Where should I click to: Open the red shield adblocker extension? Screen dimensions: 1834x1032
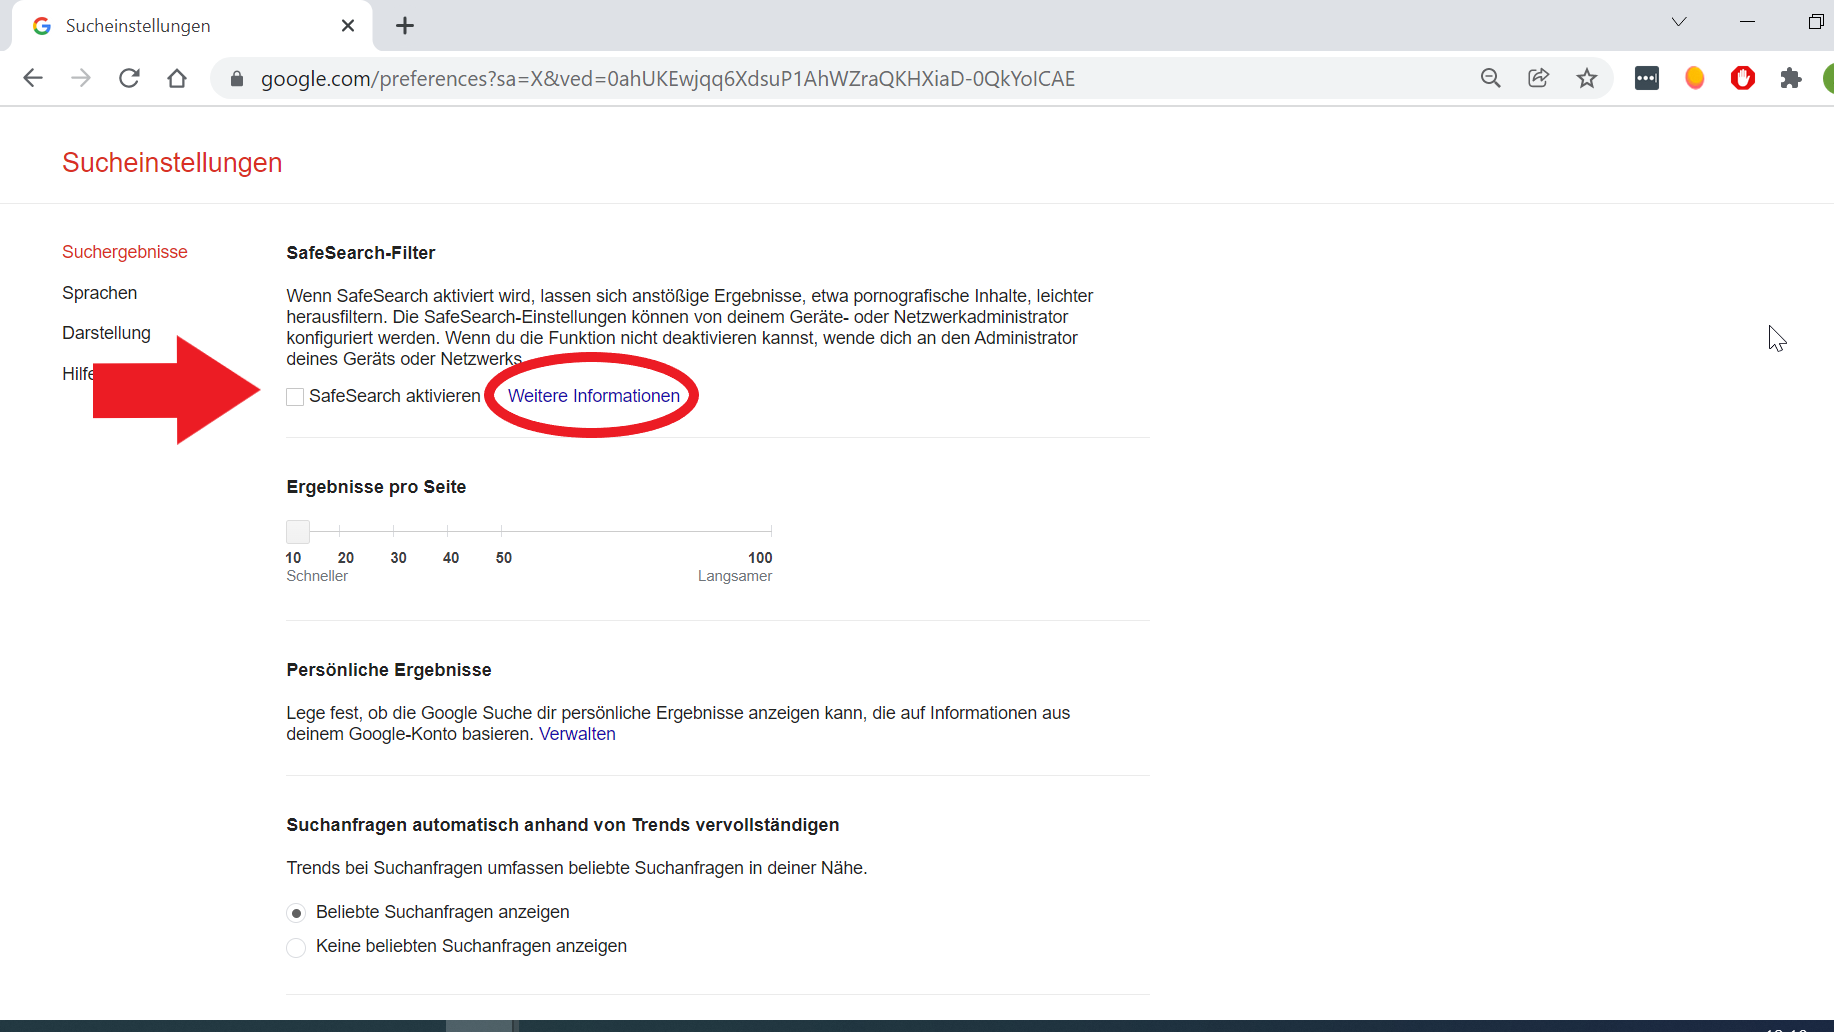click(1743, 78)
